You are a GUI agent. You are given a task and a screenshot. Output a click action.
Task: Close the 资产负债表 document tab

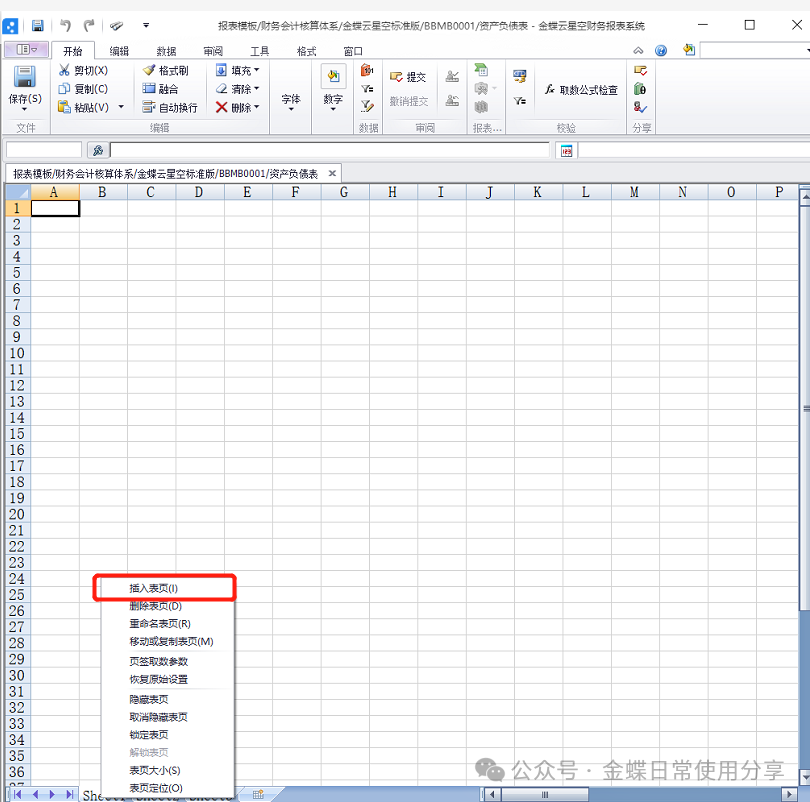[333, 173]
